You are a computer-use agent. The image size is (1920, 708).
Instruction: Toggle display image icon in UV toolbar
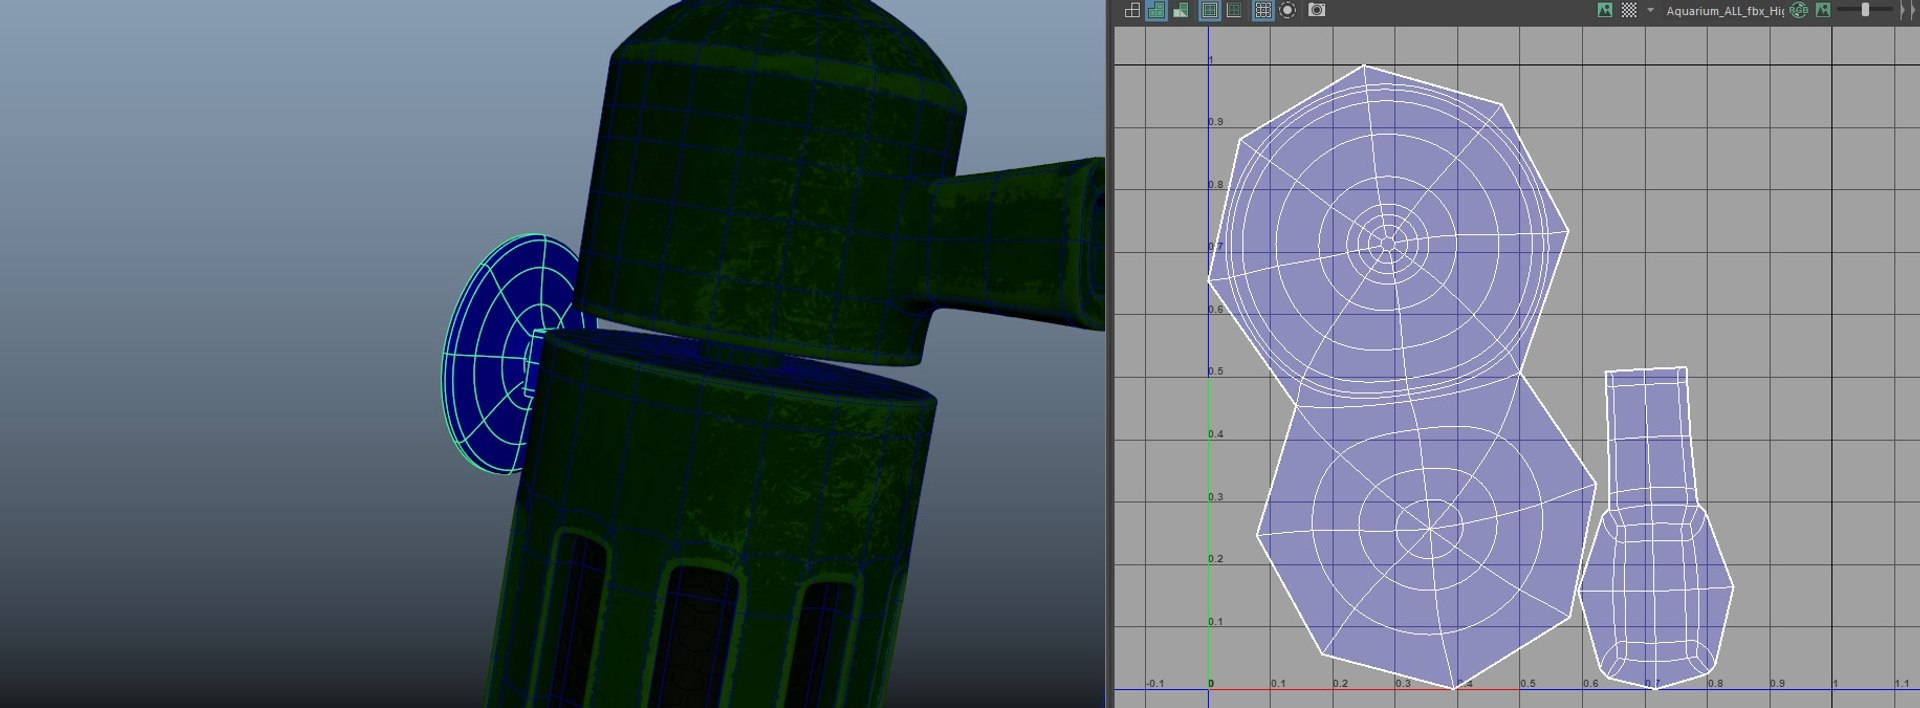[1605, 10]
